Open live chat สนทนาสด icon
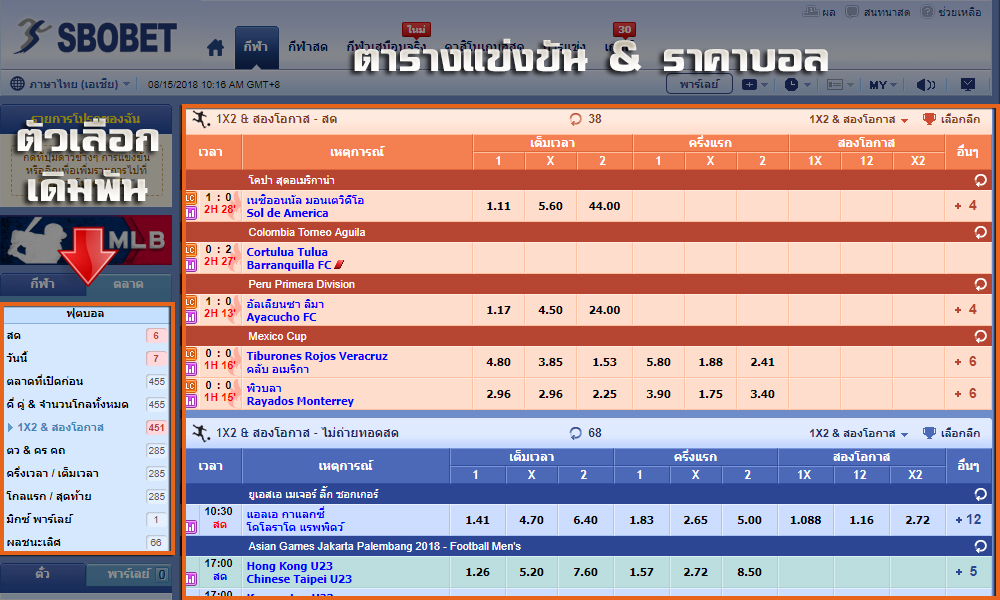 [852, 11]
